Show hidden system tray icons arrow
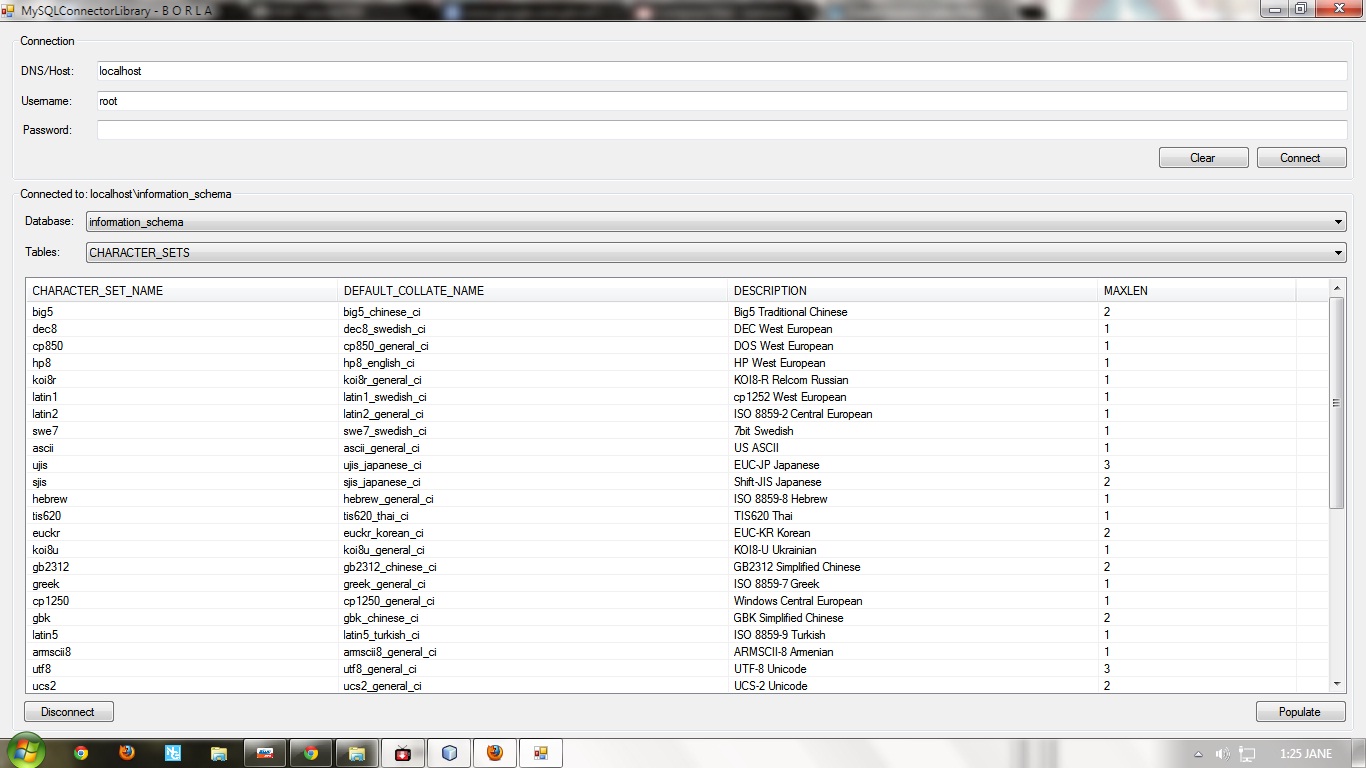This screenshot has width=1366, height=768. click(x=1198, y=754)
